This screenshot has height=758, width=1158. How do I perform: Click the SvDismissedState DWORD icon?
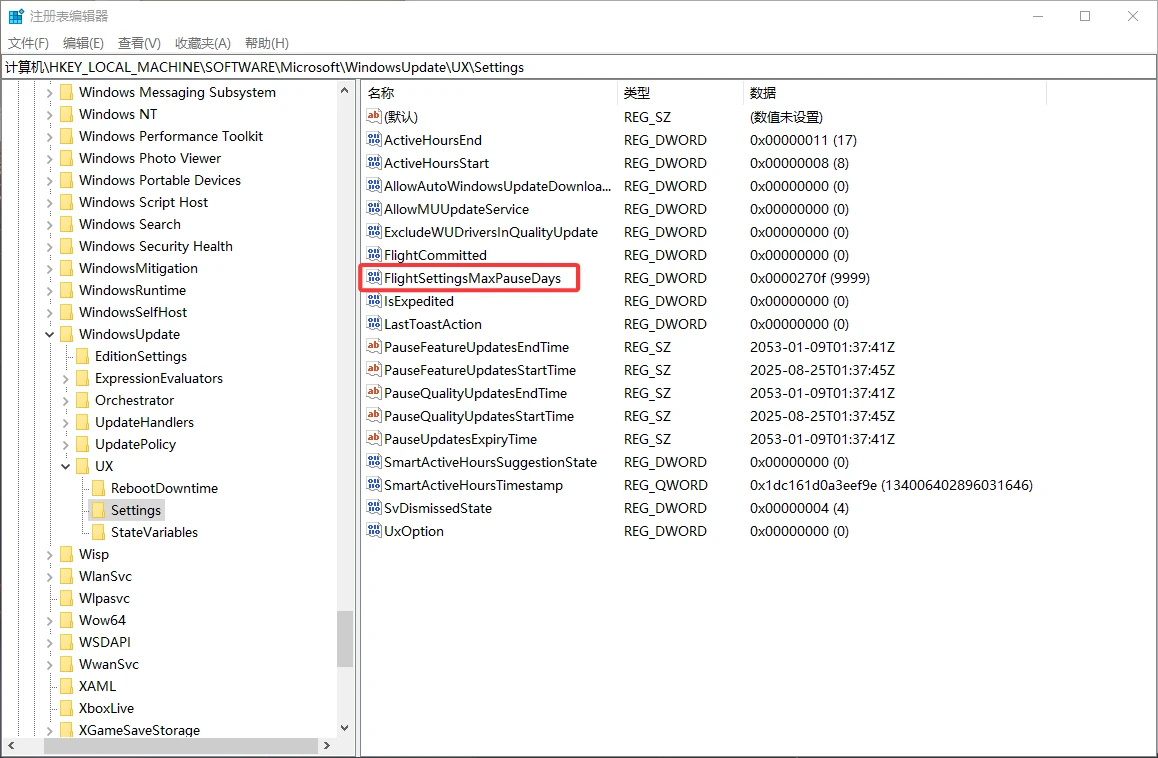[374, 507]
